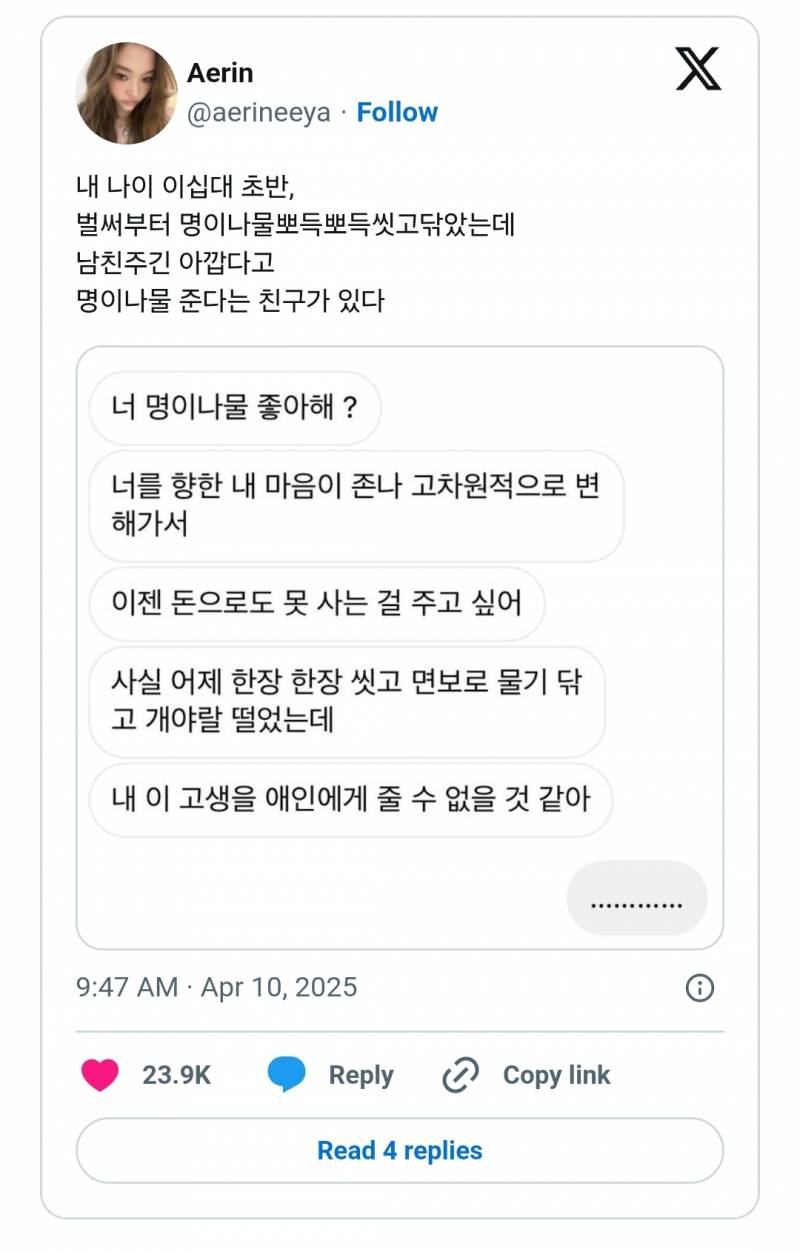Click the blue reply speech bubble icon

287,1075
